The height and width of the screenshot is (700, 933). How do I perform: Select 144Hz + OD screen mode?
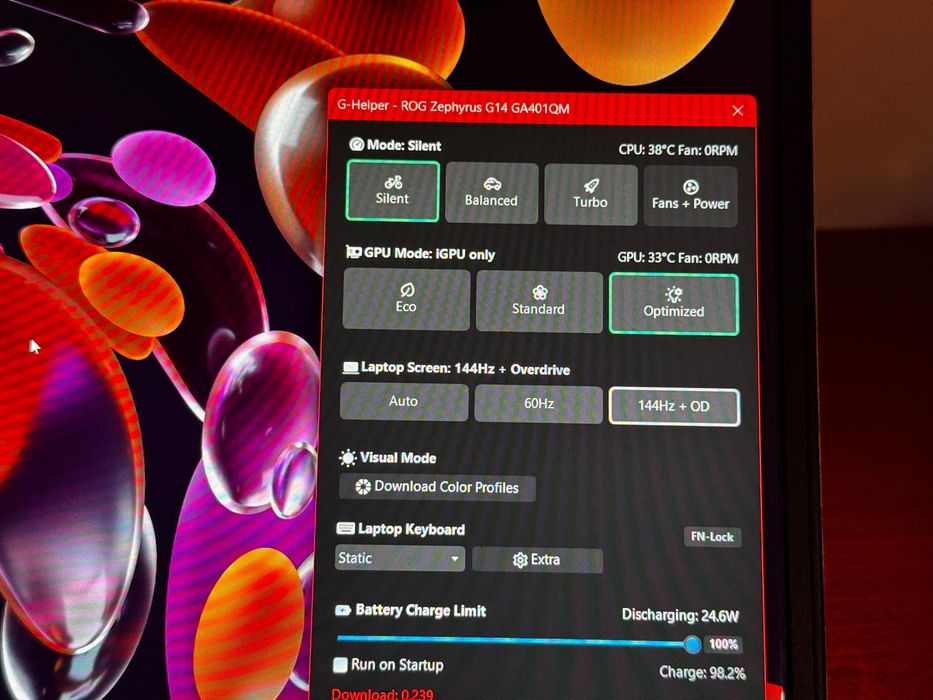tap(674, 407)
